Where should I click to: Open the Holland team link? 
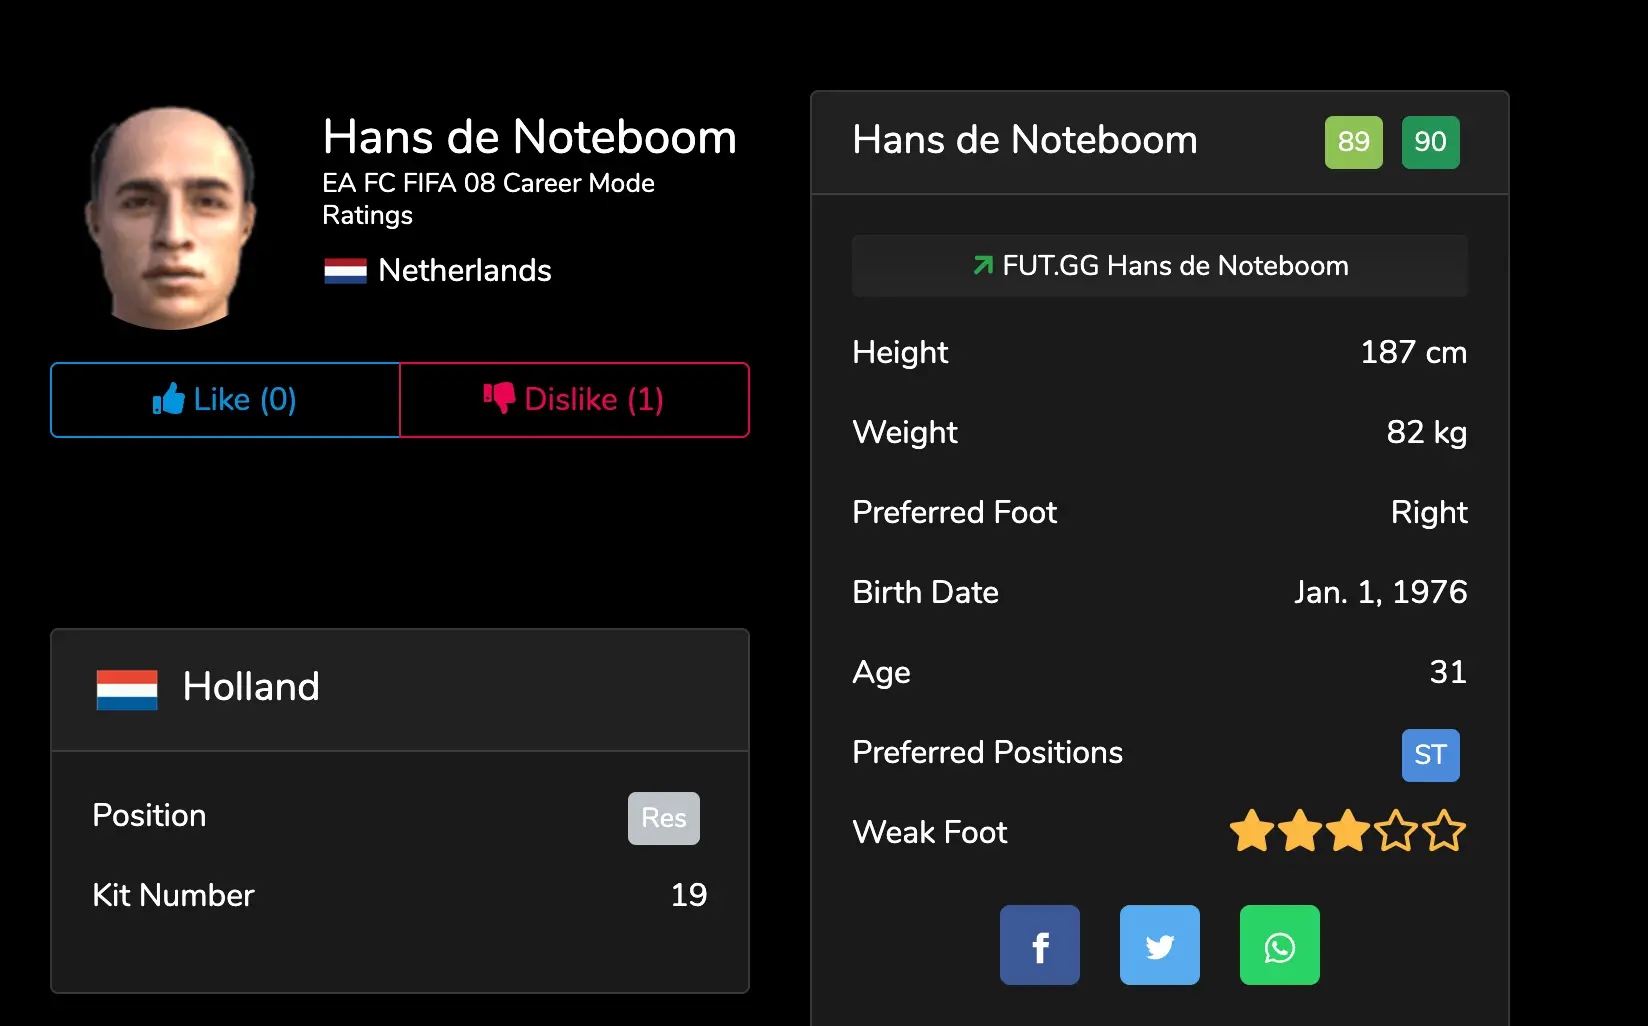coord(251,687)
